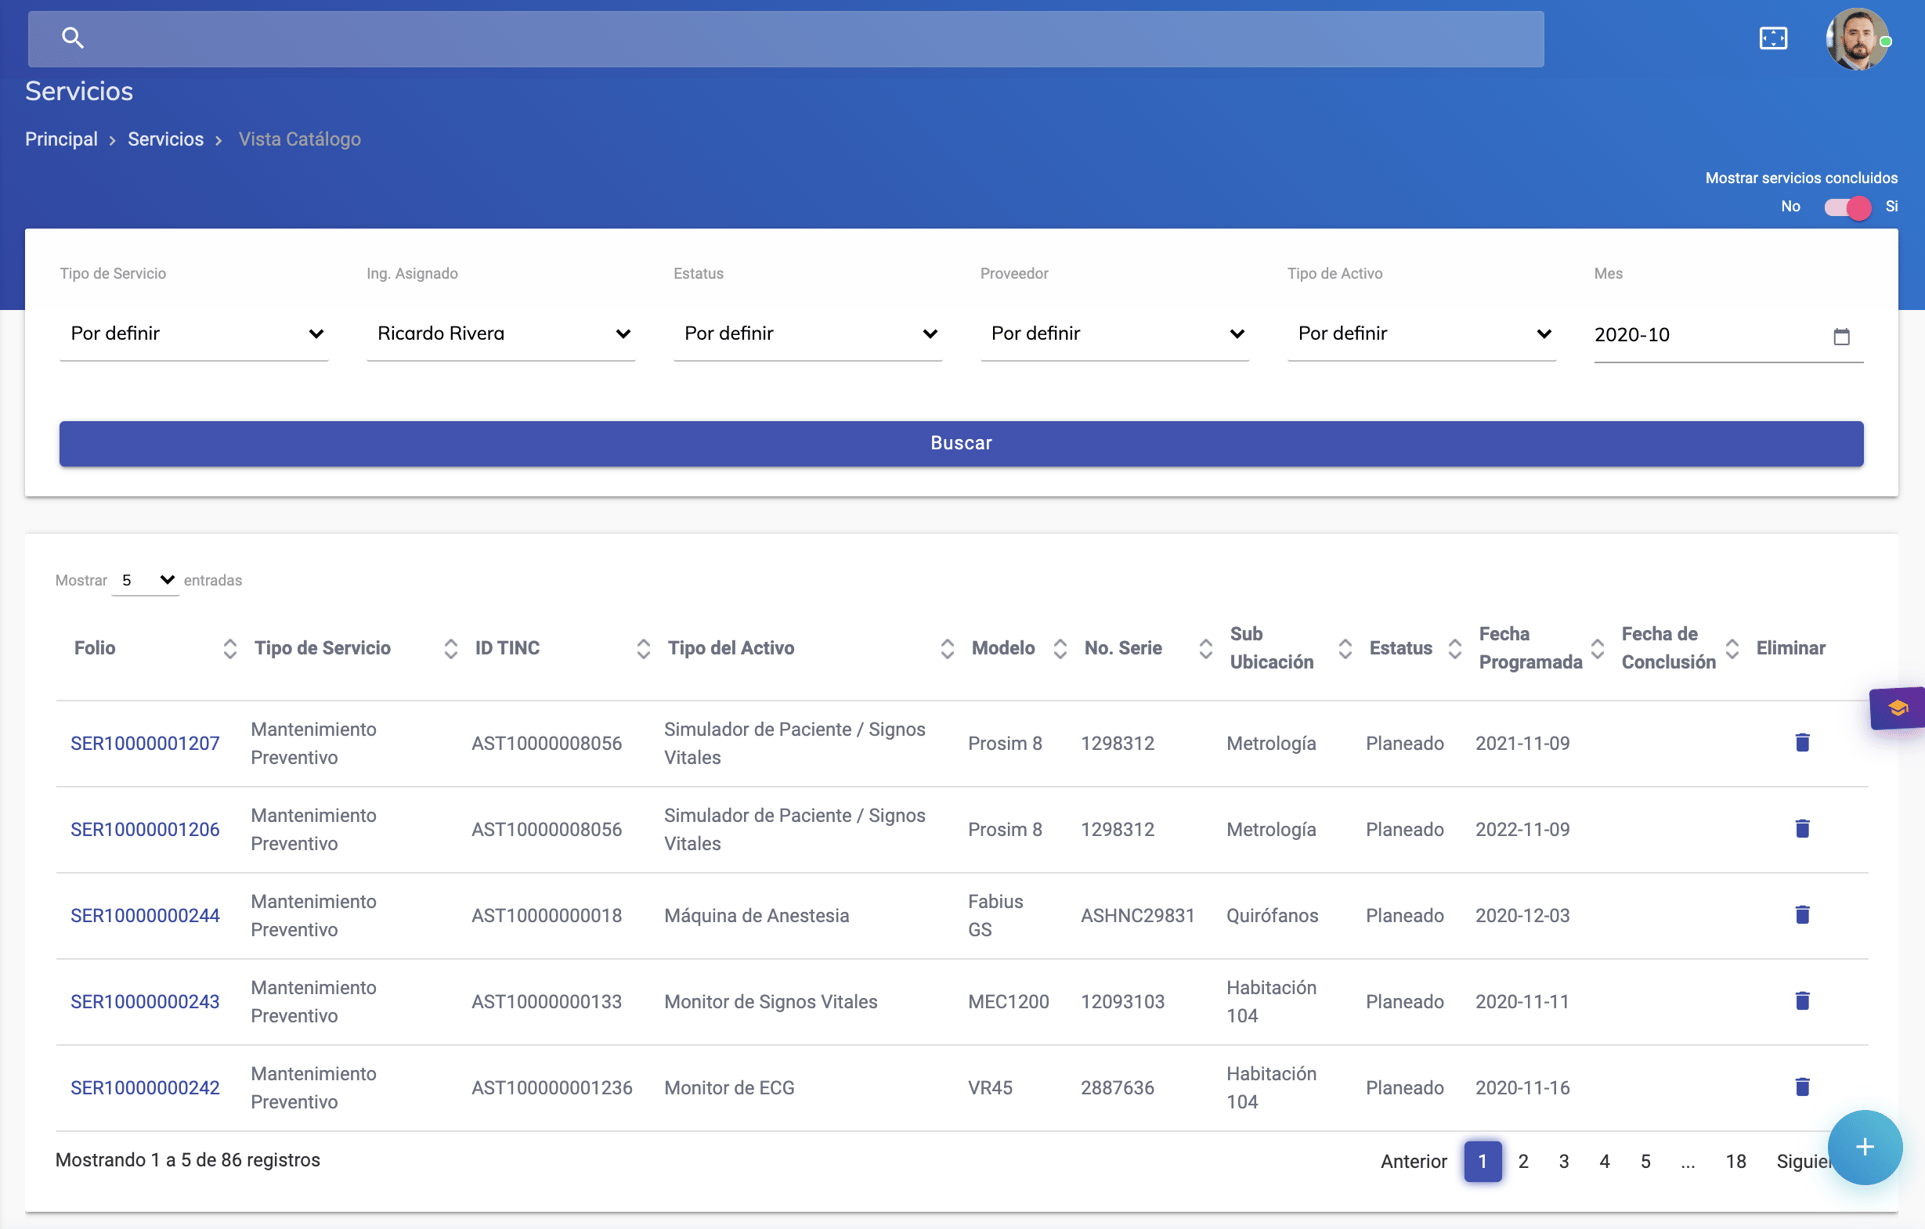Toggle Mostrar servicios concluidos switch
This screenshot has height=1229, width=1925.
(x=1846, y=207)
